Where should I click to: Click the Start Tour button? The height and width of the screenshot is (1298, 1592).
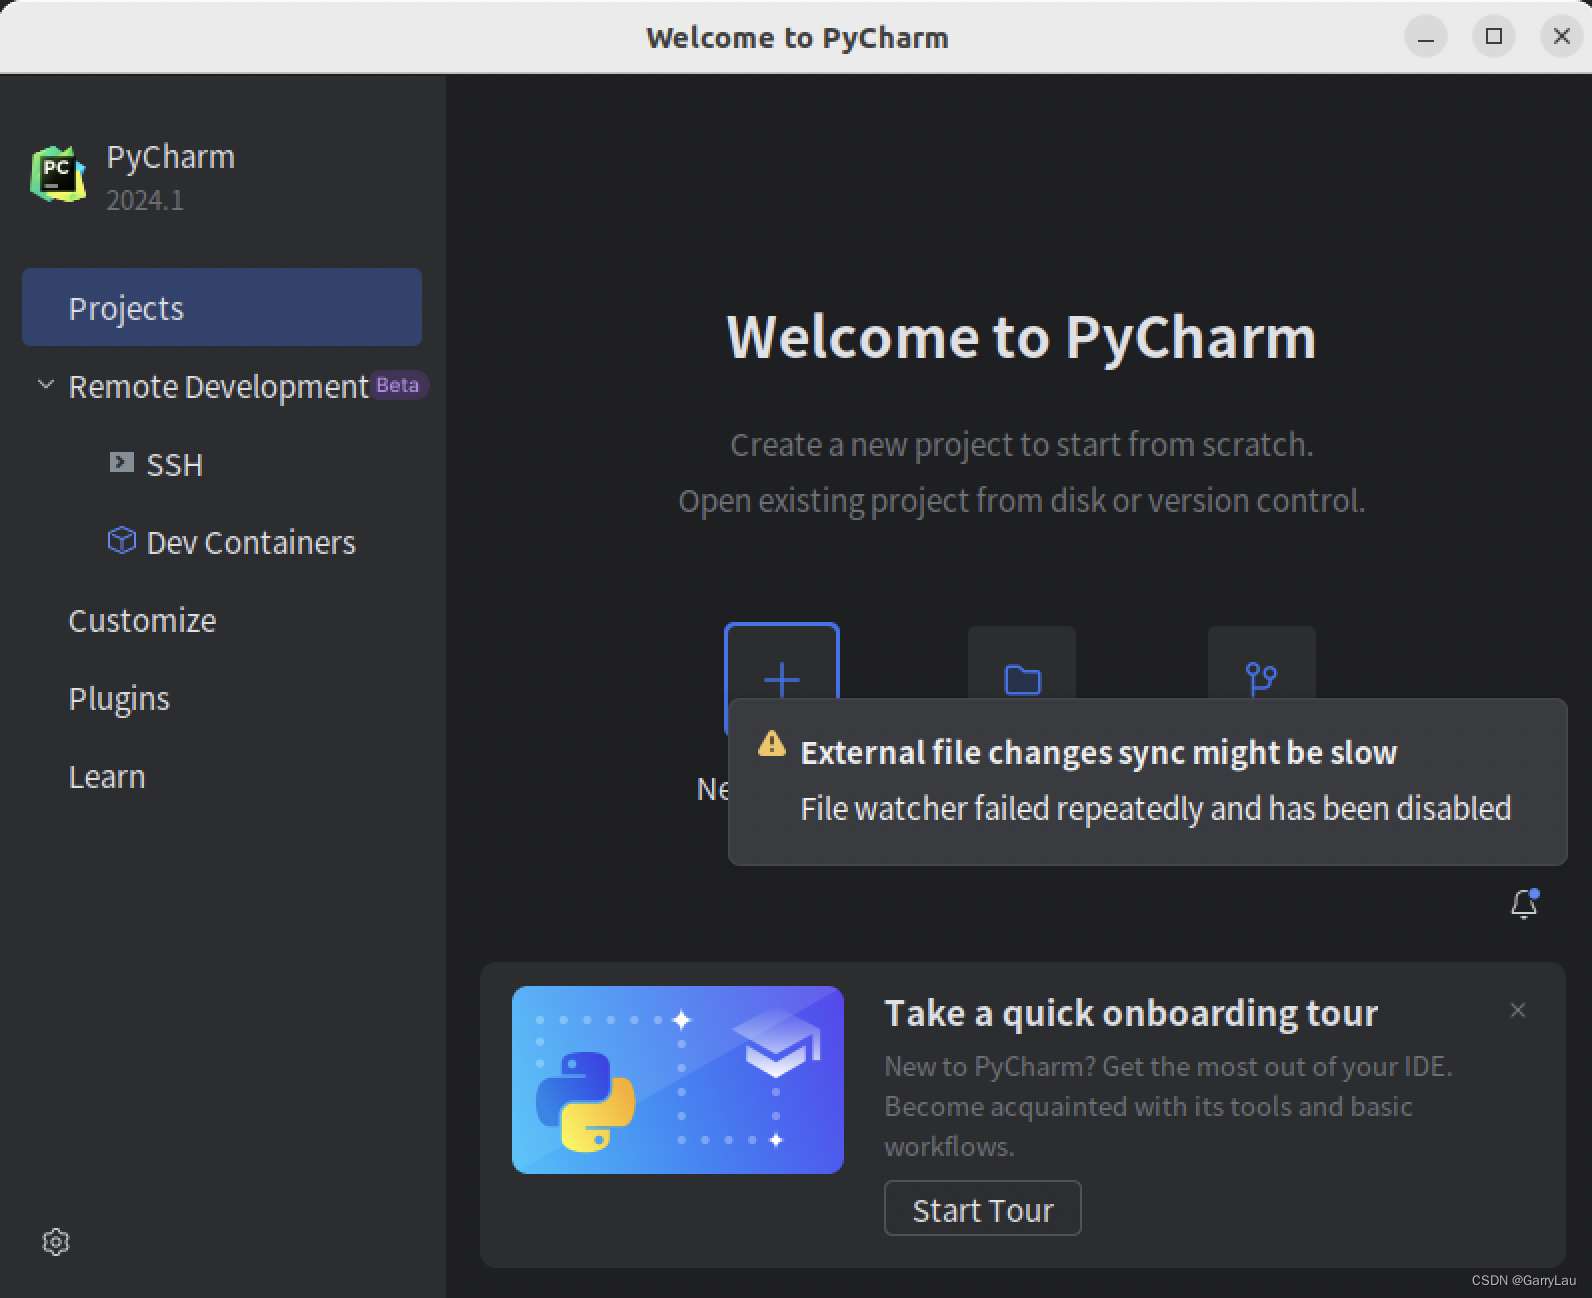982,1208
